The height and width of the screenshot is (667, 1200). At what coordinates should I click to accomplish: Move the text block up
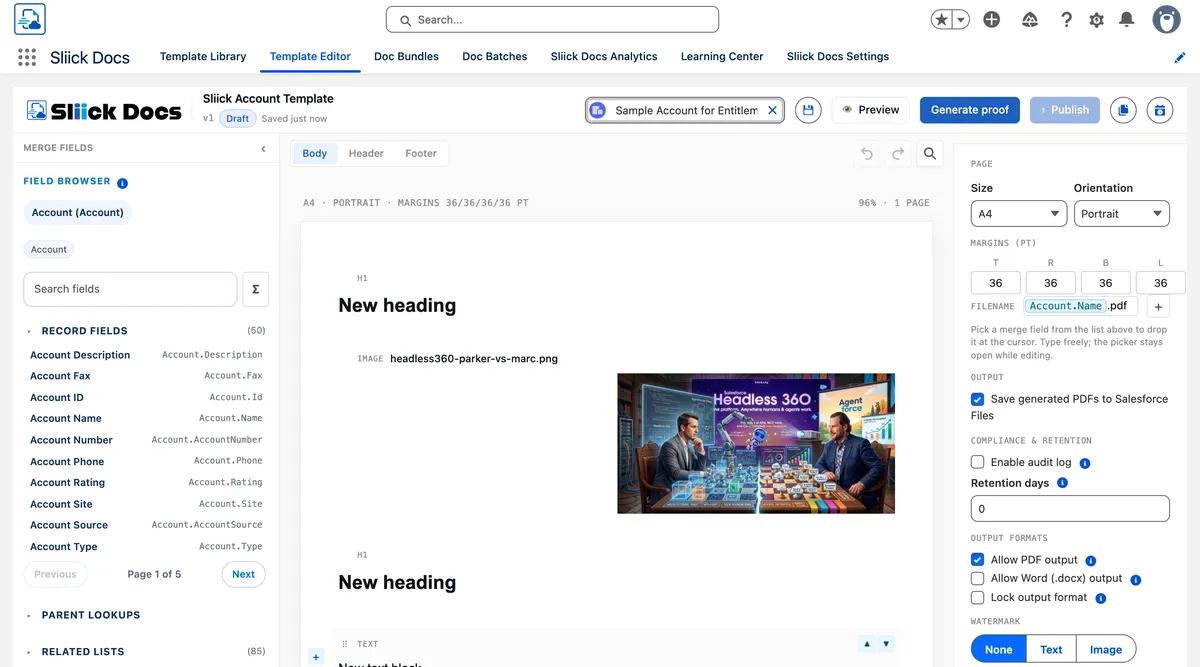pyautogui.click(x=867, y=643)
